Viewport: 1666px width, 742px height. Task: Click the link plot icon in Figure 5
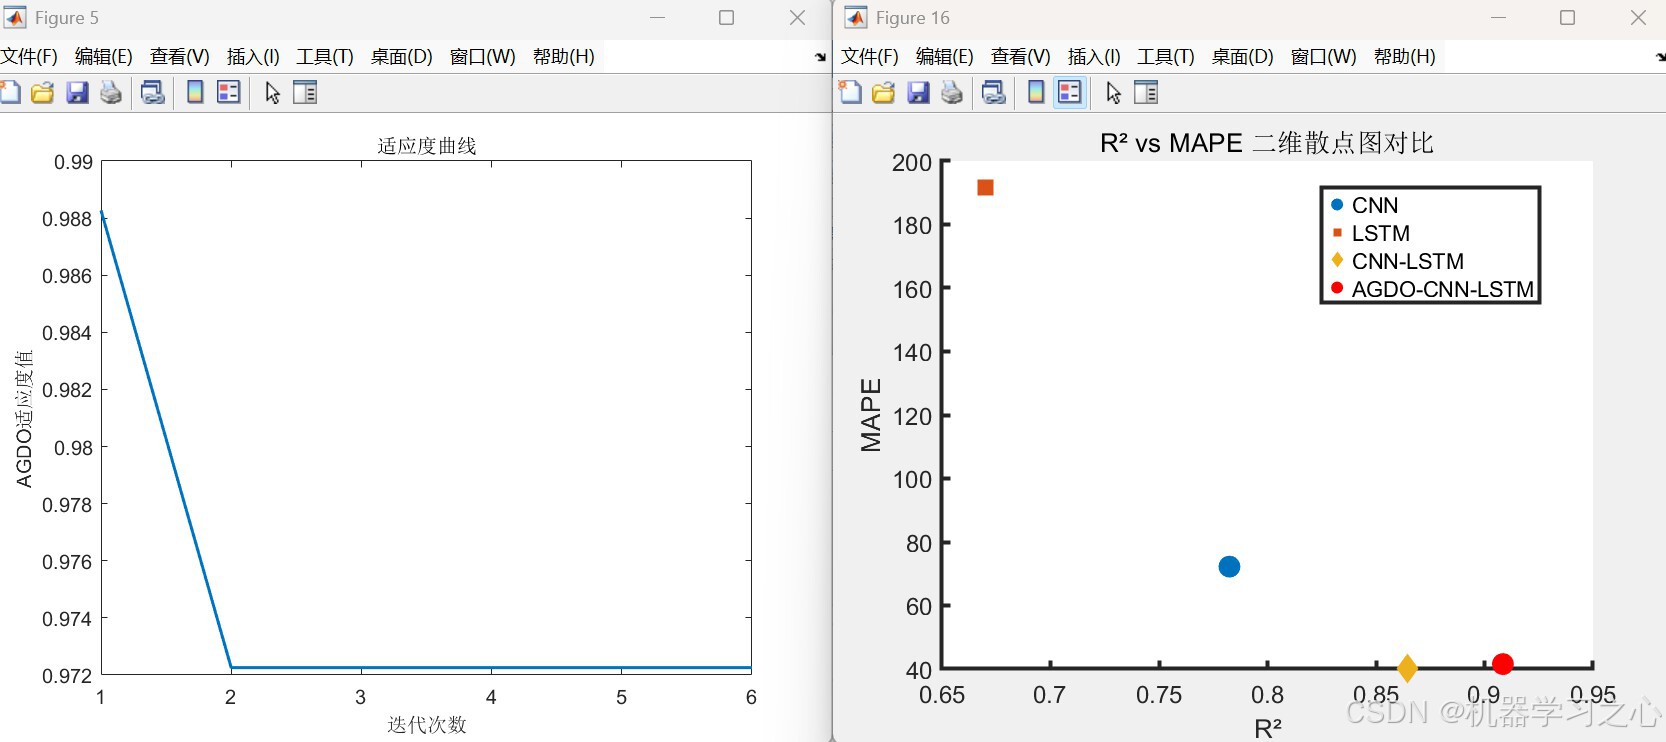coord(152,93)
